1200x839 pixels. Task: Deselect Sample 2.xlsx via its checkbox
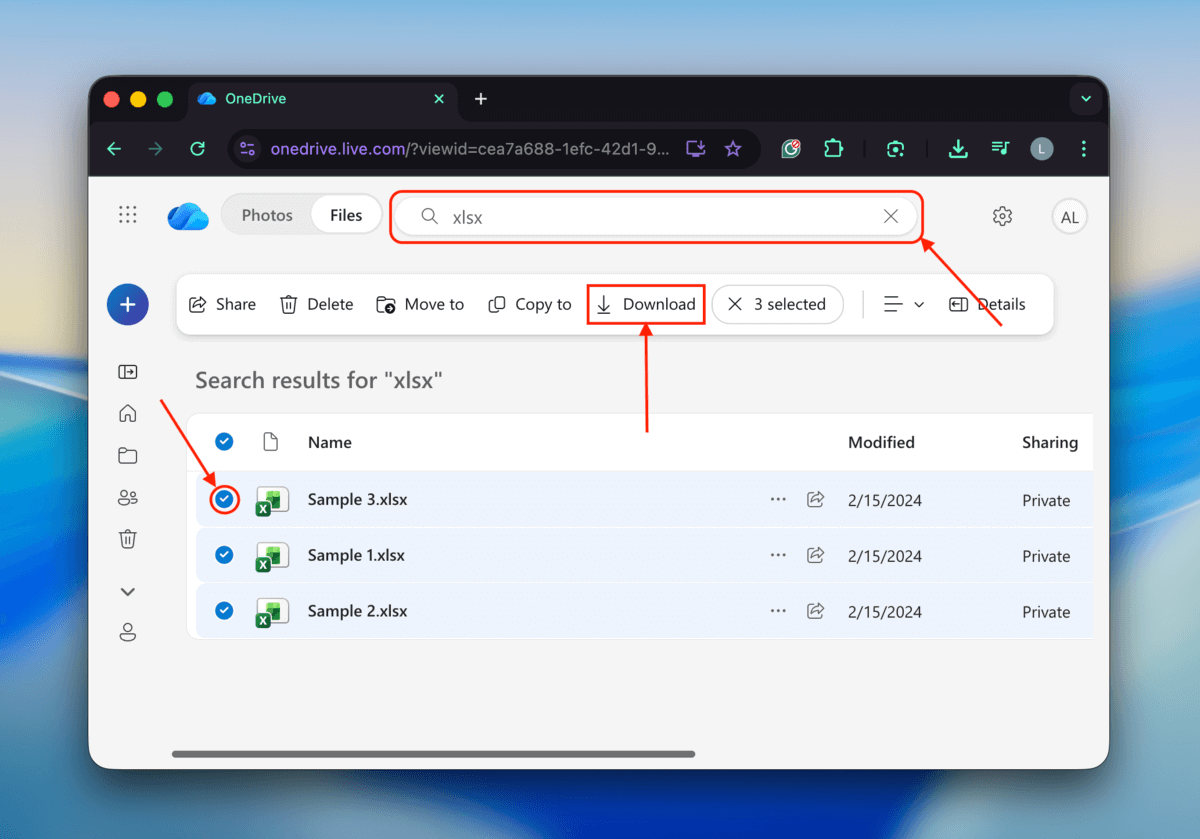(223, 611)
